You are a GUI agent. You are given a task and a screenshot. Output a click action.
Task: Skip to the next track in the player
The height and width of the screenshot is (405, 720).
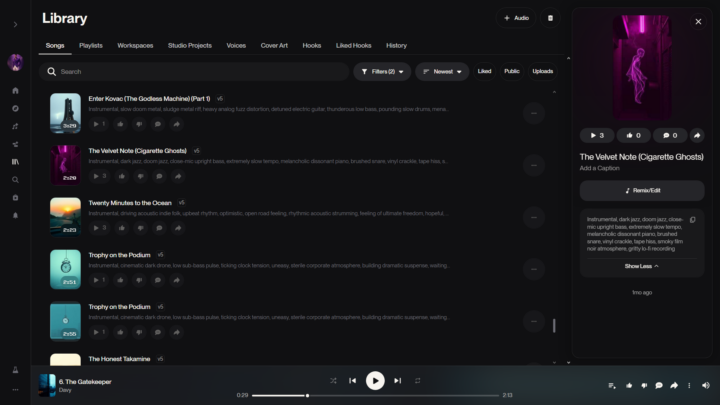click(x=397, y=381)
